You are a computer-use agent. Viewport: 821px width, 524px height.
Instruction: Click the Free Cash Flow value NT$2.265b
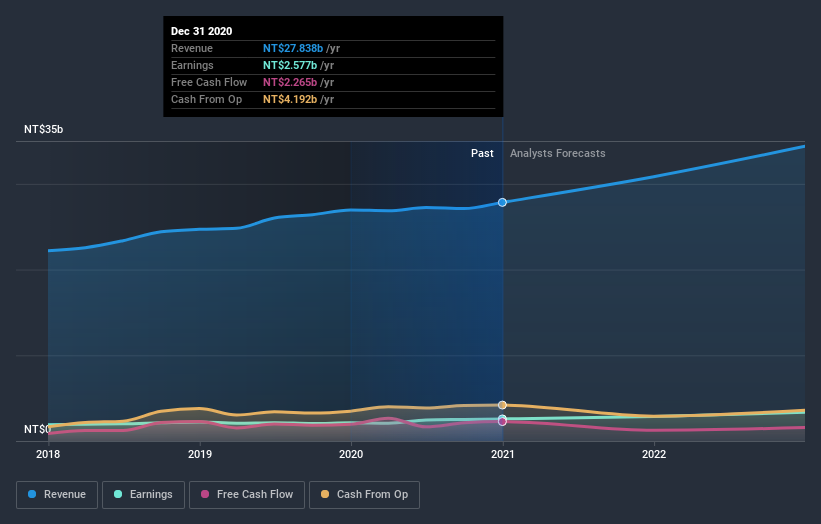[x=290, y=82]
